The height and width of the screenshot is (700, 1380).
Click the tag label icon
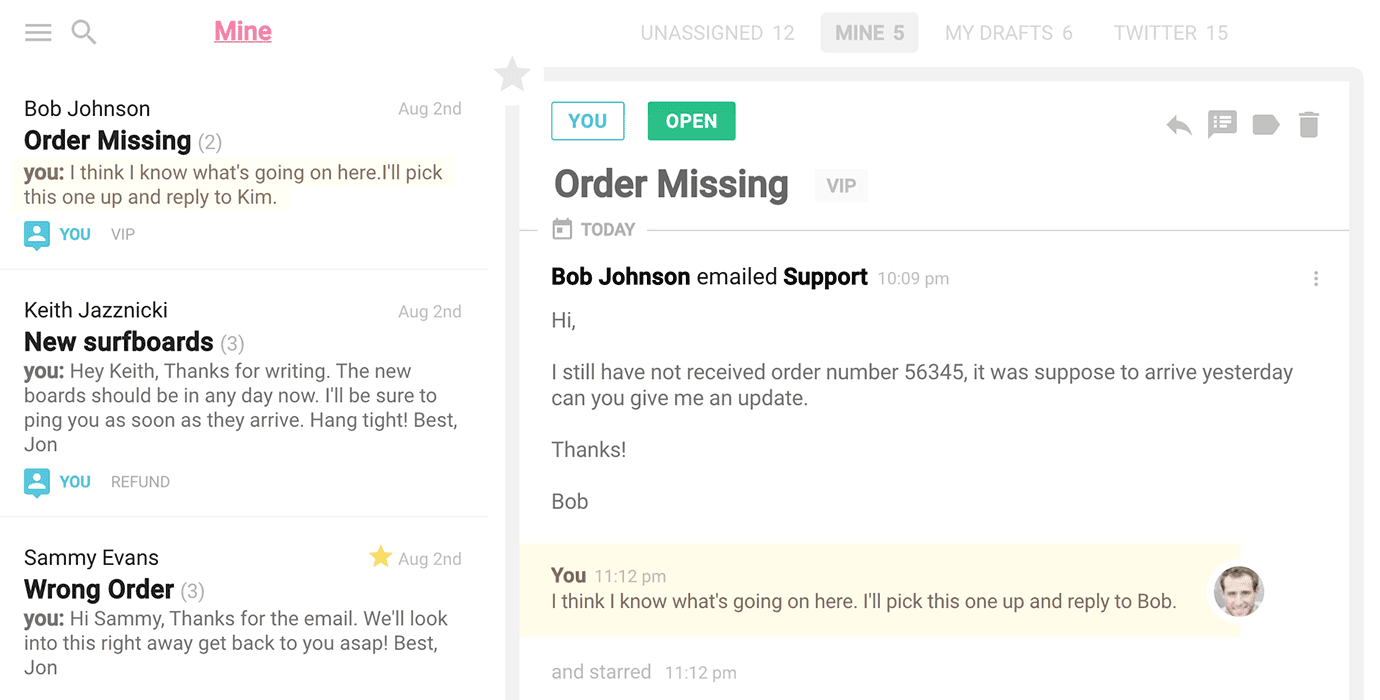point(1266,125)
